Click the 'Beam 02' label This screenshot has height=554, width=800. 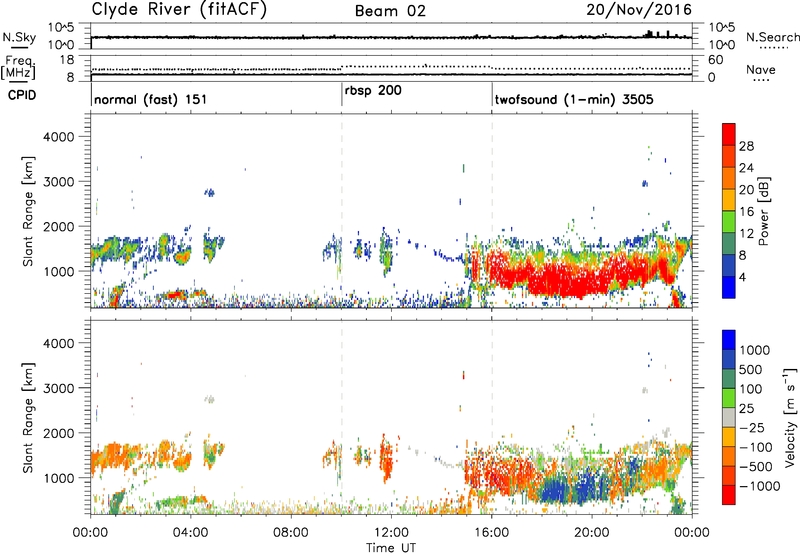(x=390, y=11)
